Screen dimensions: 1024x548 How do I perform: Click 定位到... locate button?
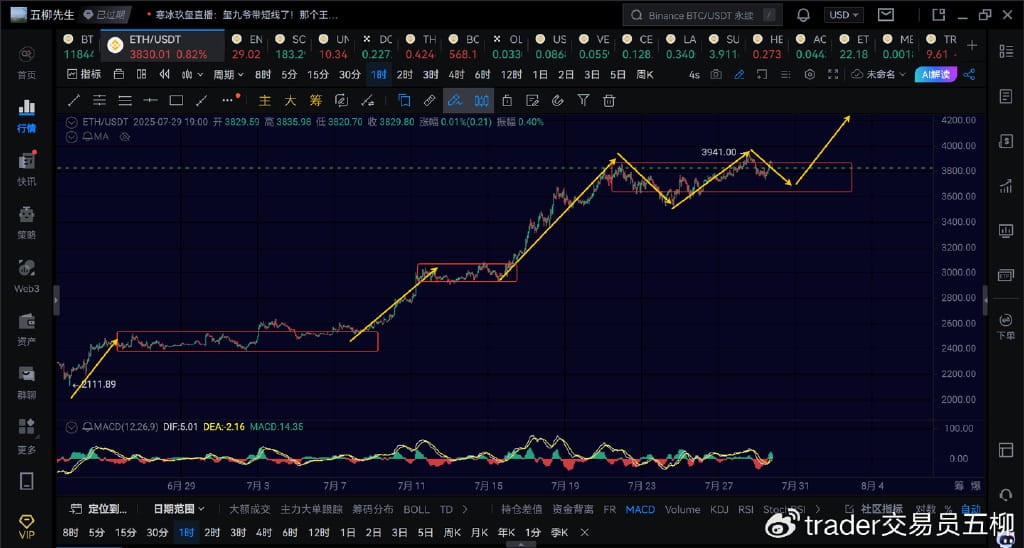(x=99, y=509)
